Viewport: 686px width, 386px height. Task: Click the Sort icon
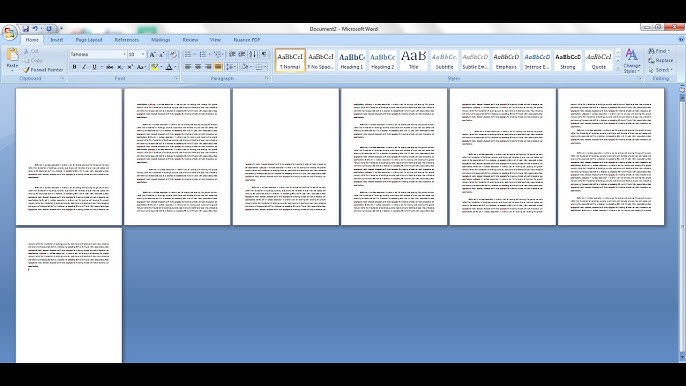253,54
